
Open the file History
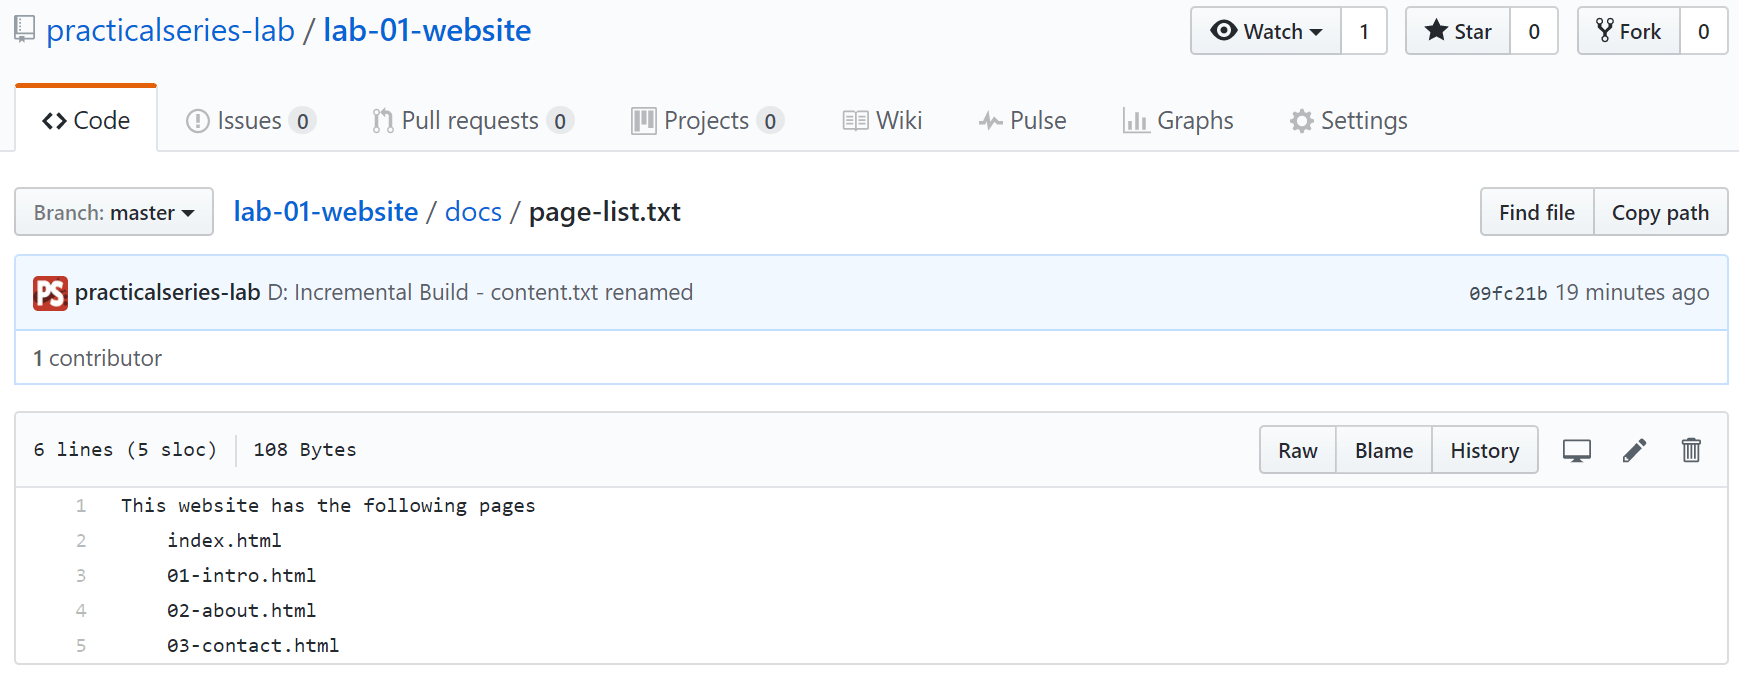pos(1485,450)
